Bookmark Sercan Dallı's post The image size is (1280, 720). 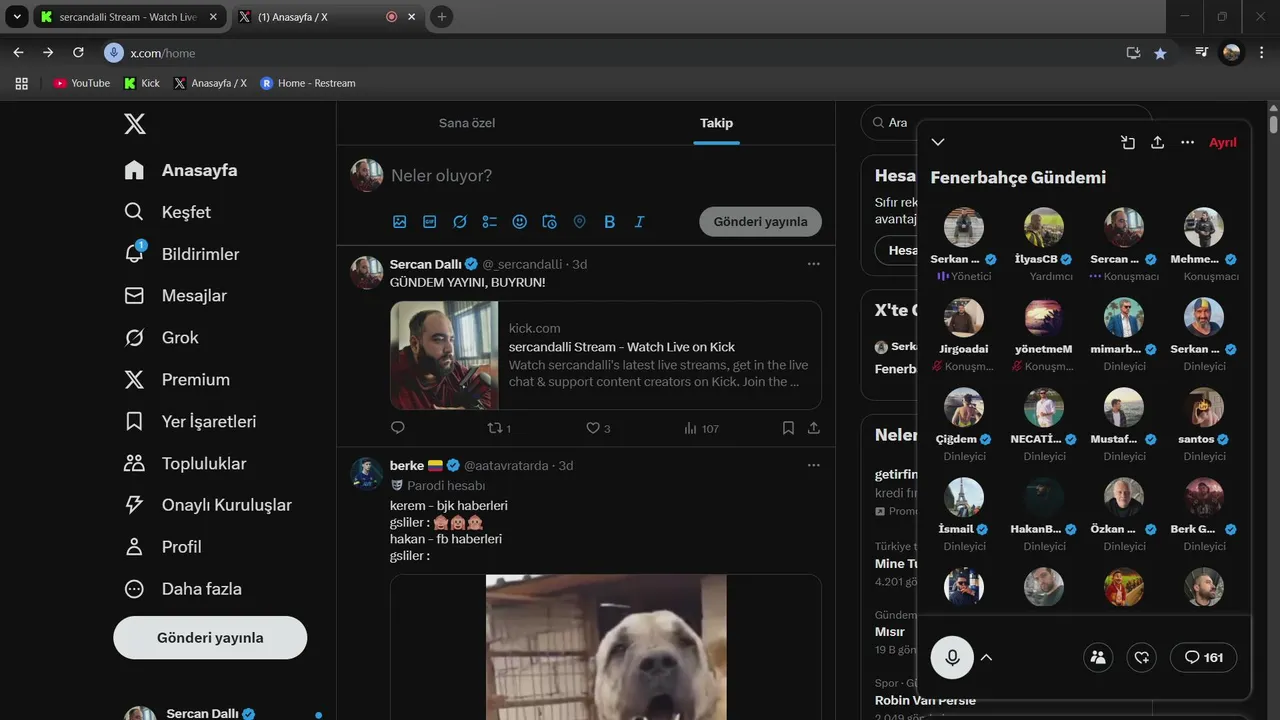point(788,428)
